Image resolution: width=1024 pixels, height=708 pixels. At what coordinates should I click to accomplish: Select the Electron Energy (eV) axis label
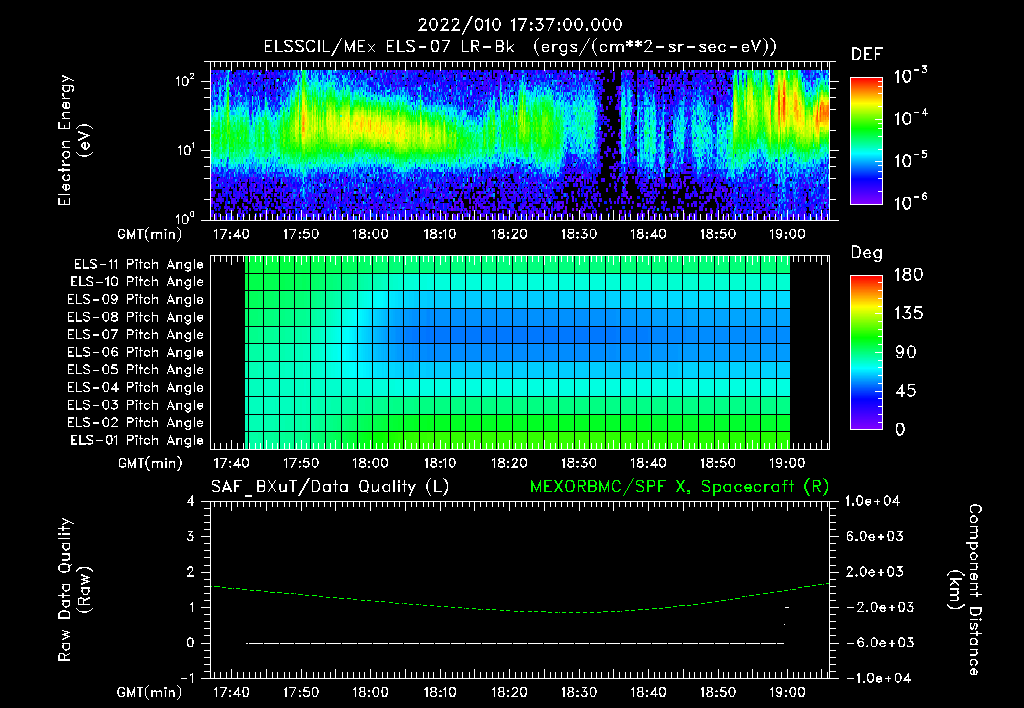[x=74, y=140]
